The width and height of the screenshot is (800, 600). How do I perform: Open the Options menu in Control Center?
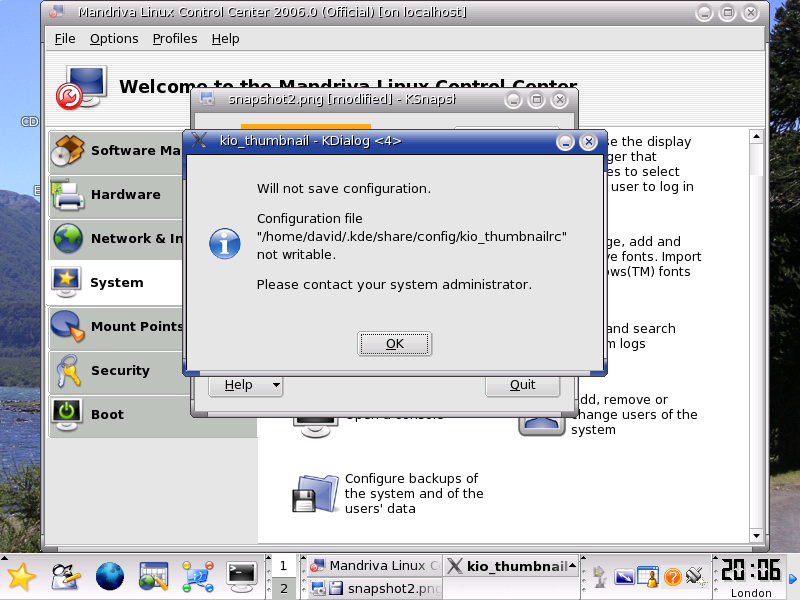coord(114,39)
